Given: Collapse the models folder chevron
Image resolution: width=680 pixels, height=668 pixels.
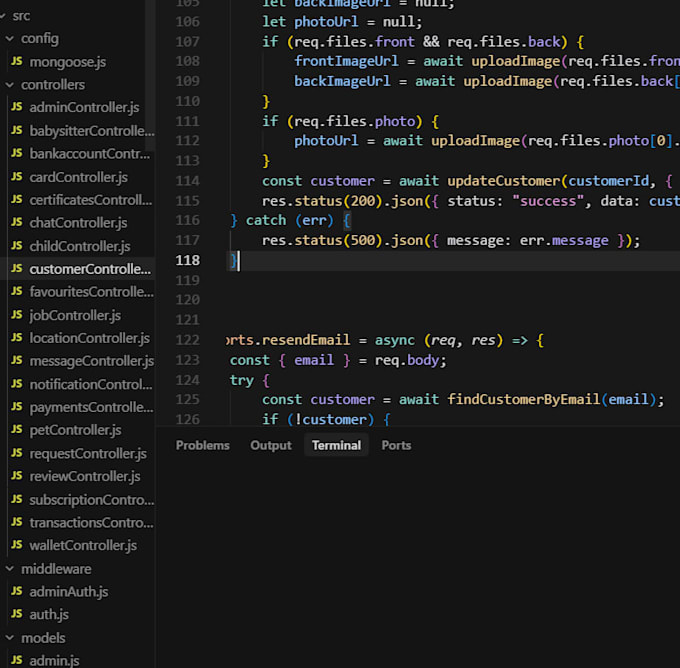Looking at the screenshot, I should click(10, 638).
